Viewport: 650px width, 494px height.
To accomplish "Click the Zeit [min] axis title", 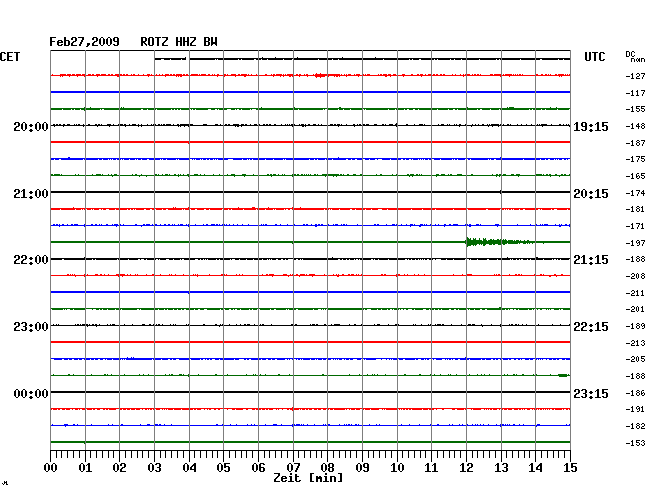I will pos(308,478).
